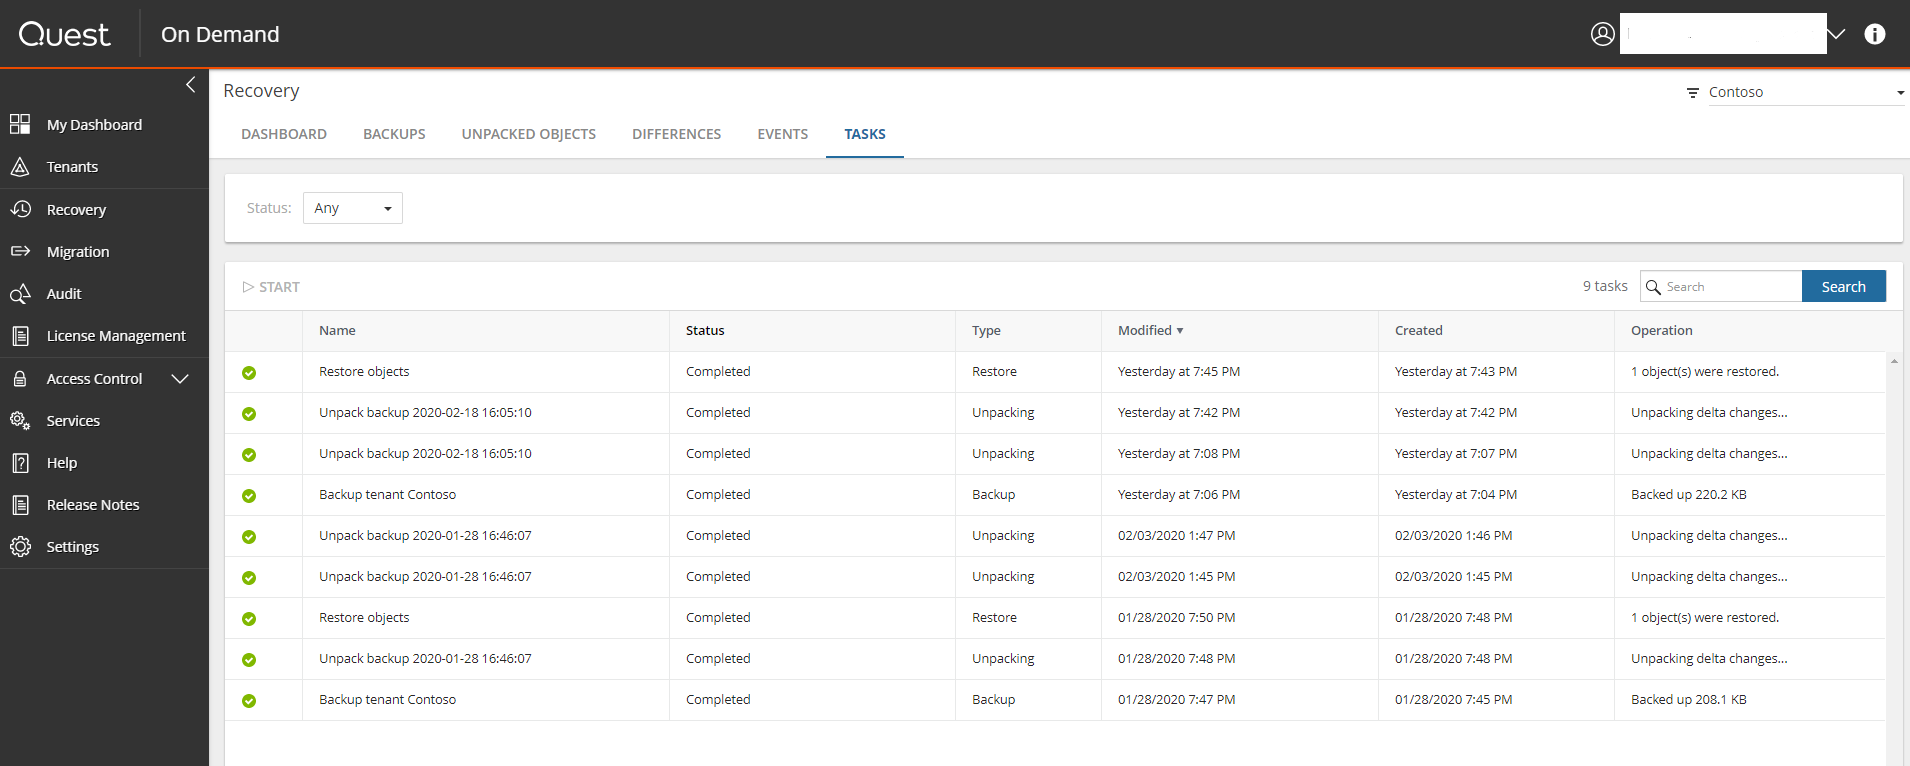Open the Differences tab

click(676, 134)
